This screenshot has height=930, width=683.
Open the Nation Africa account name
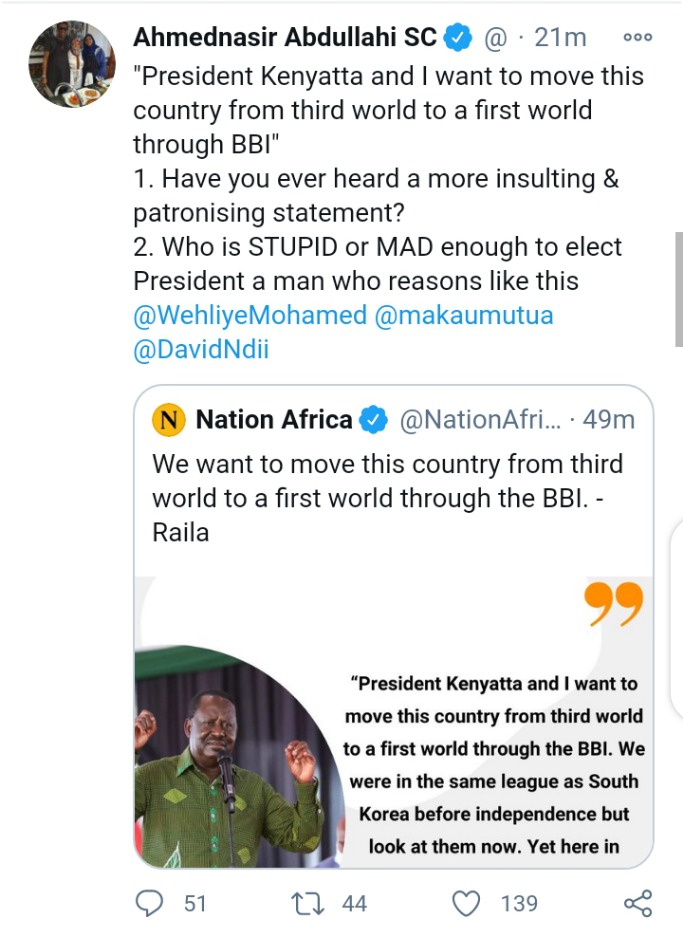274,419
